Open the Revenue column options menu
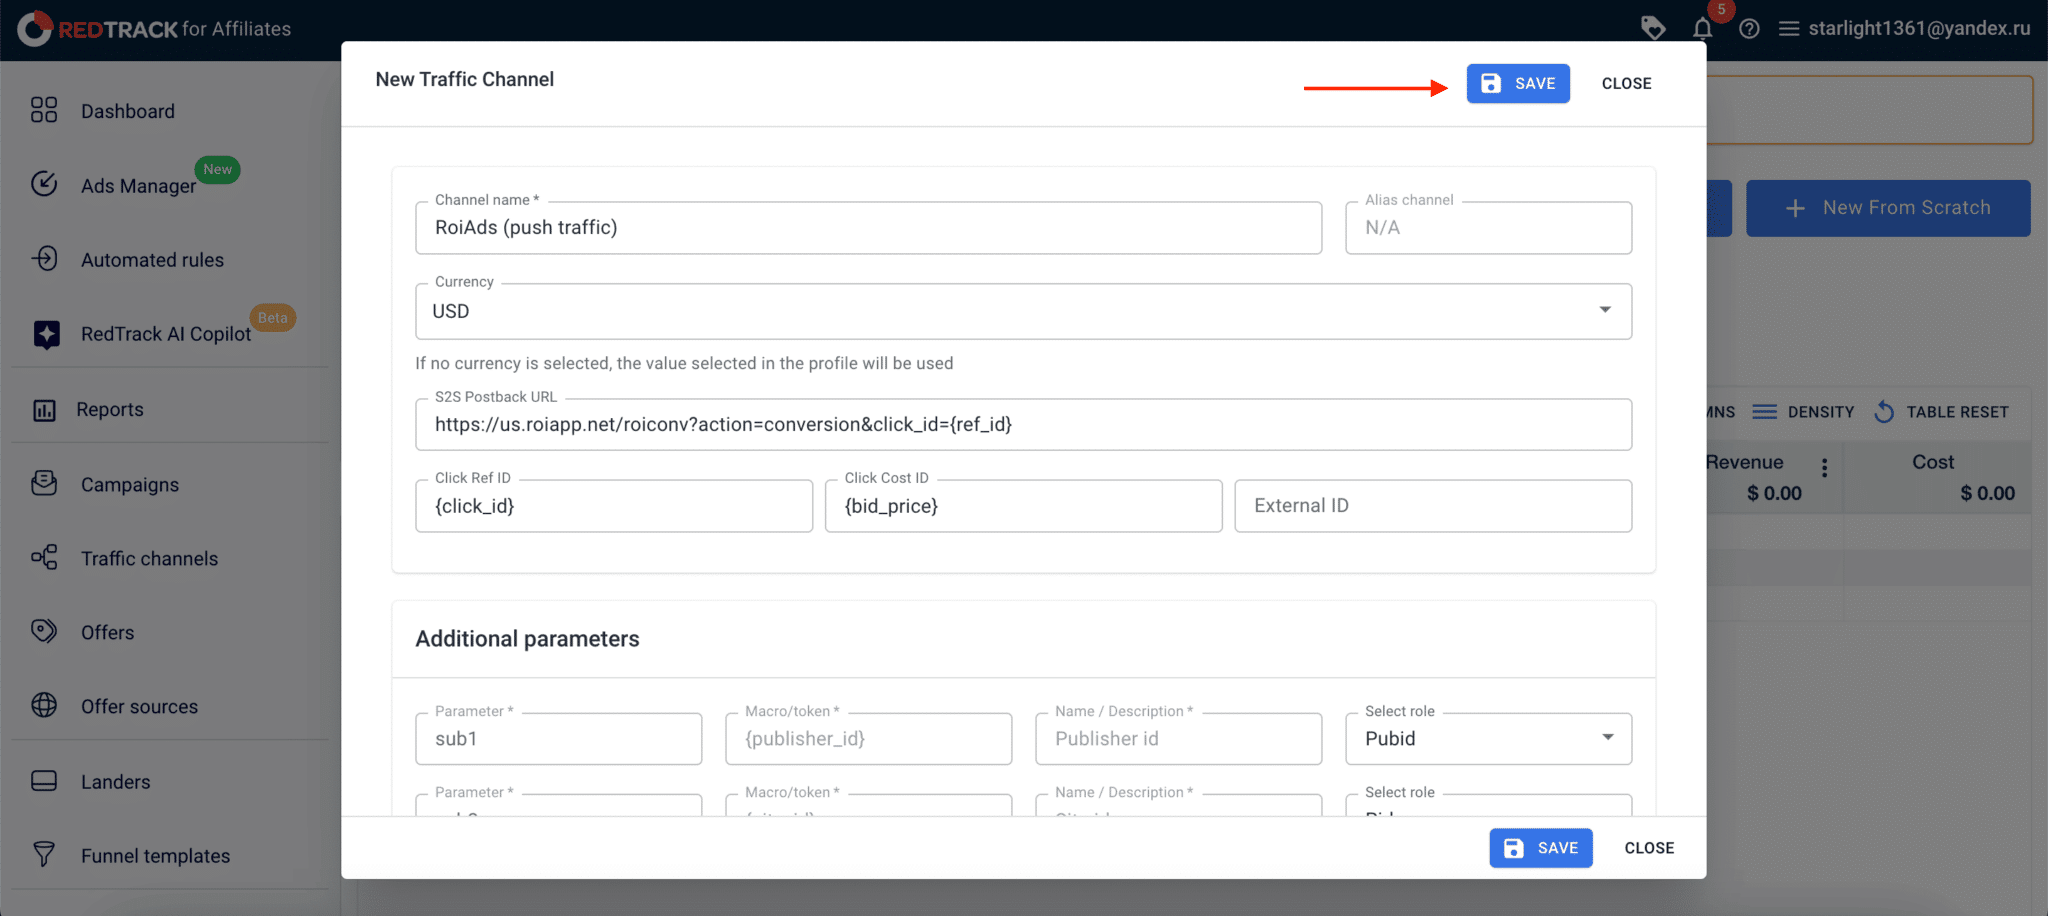 1824,466
